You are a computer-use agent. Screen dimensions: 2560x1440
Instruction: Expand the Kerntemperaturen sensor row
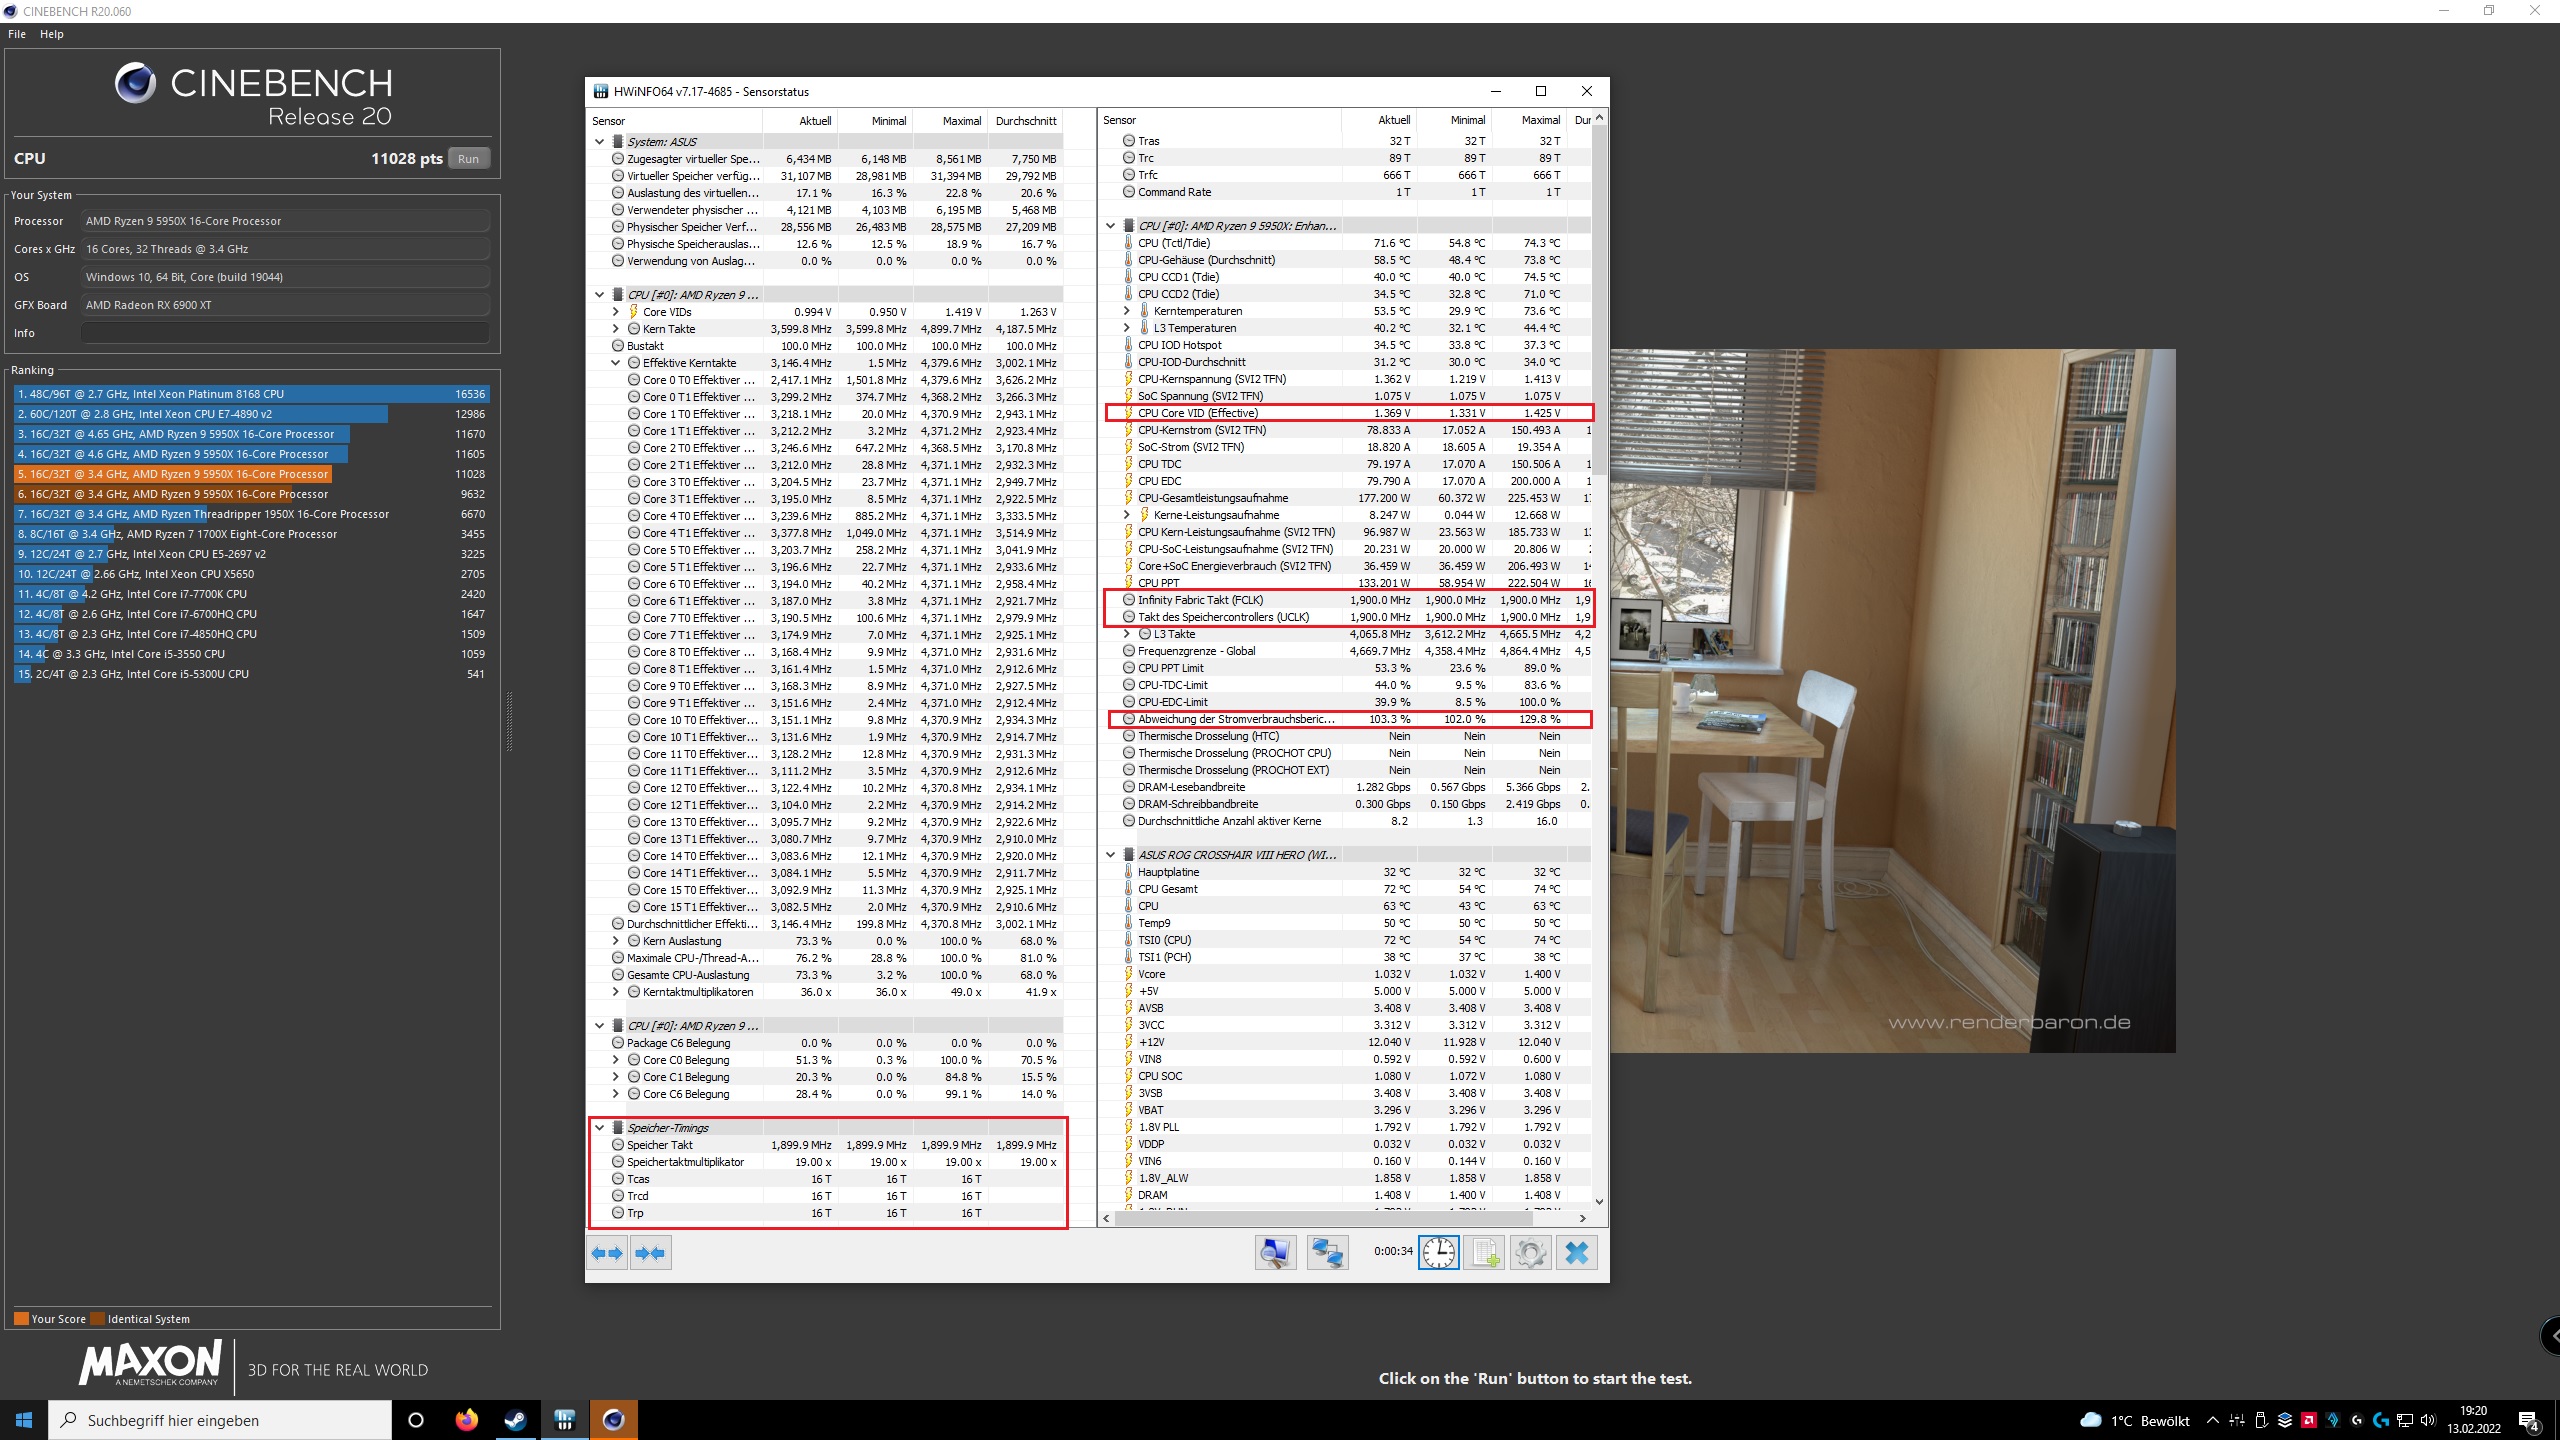coord(1126,311)
